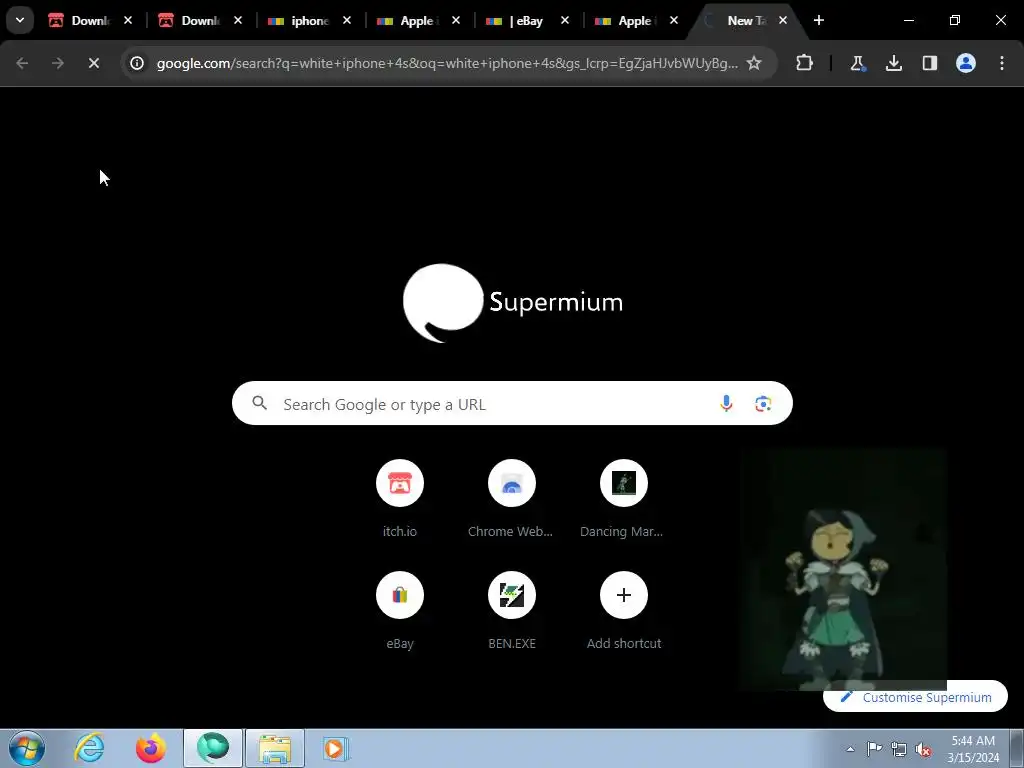This screenshot has height=768, width=1024.
Task: Switch to the second Download tab
Action: pyautogui.click(x=200, y=21)
